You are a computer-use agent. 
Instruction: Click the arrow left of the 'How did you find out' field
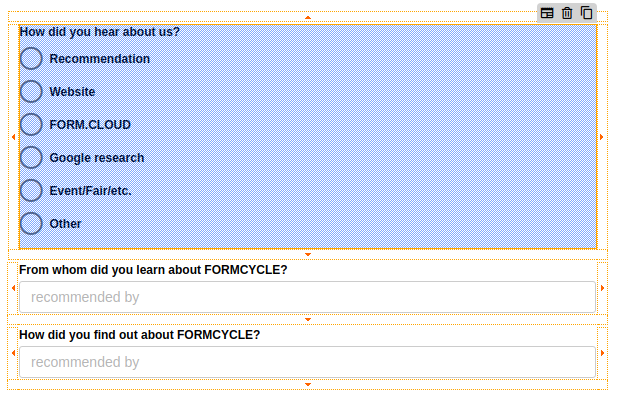13,353
